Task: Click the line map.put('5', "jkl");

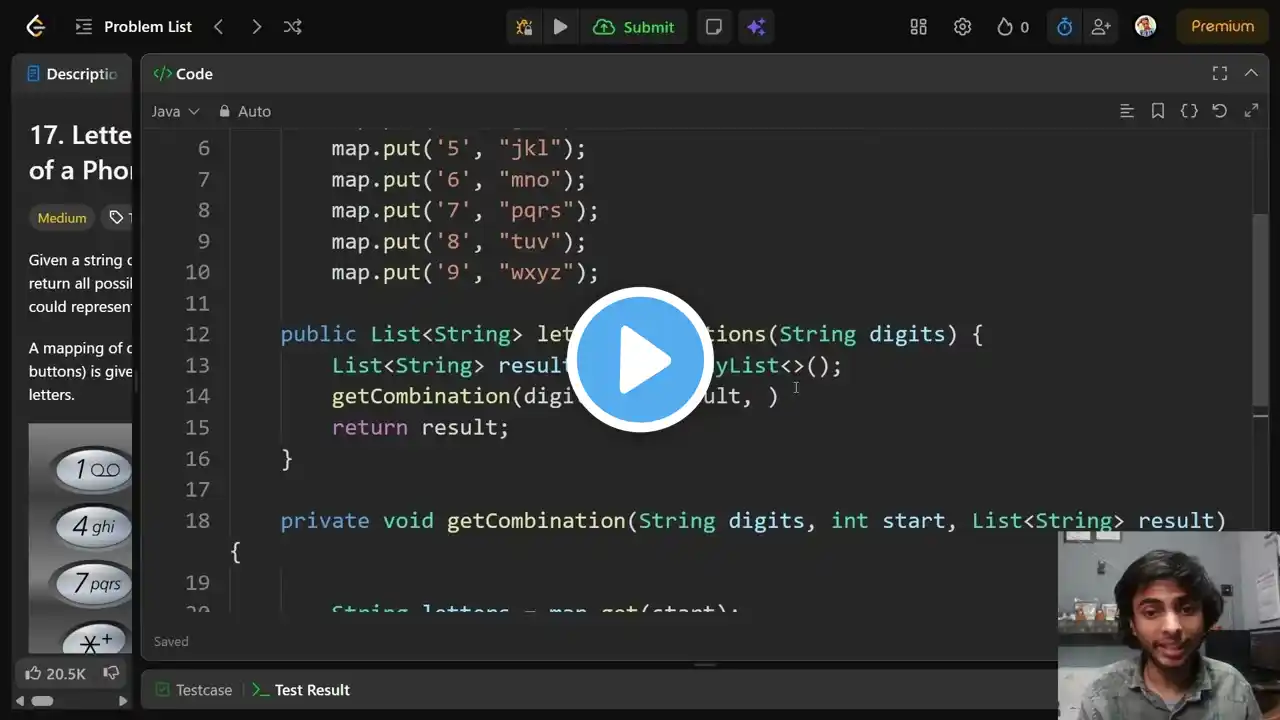Action: (x=459, y=149)
